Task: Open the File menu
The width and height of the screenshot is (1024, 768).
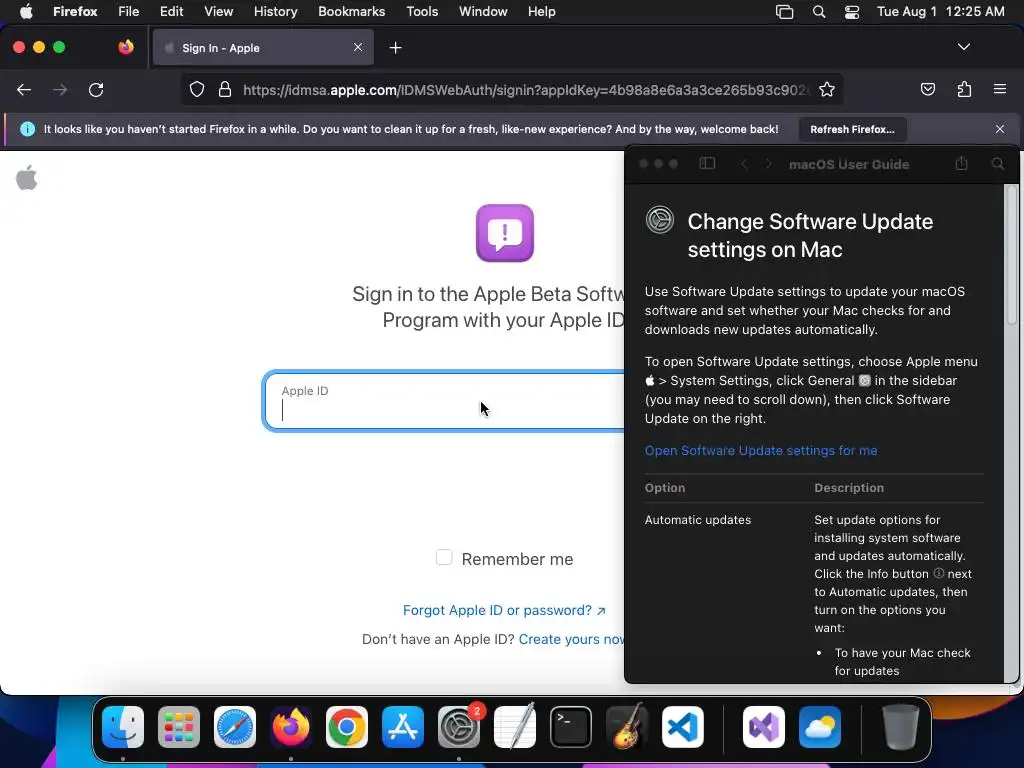Action: [128, 12]
